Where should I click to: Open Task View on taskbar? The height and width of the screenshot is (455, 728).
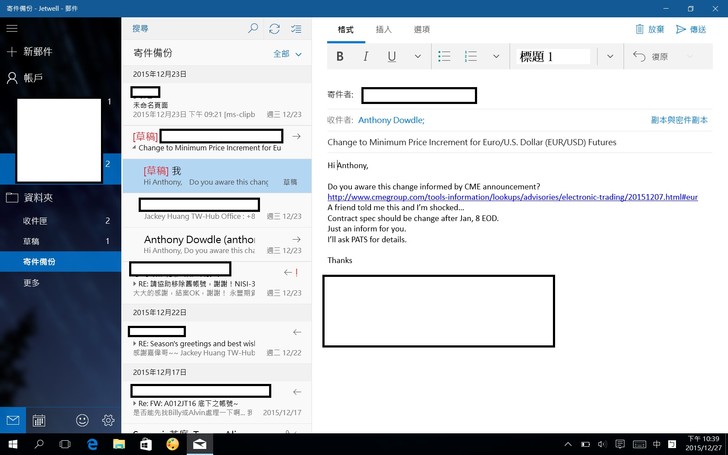tap(65, 444)
